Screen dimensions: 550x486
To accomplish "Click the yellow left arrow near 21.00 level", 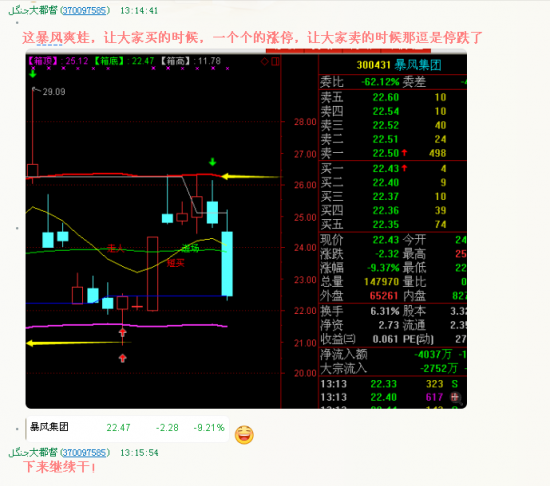I will (x=79, y=343).
